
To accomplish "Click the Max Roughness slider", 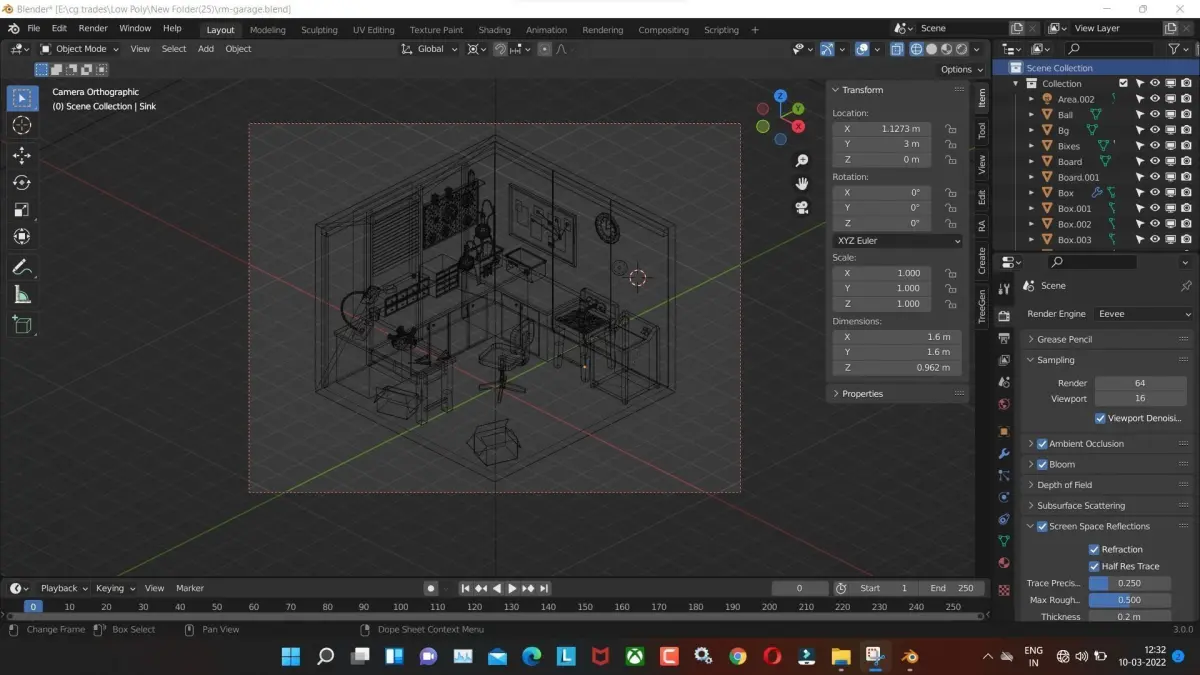I will click(1129, 600).
